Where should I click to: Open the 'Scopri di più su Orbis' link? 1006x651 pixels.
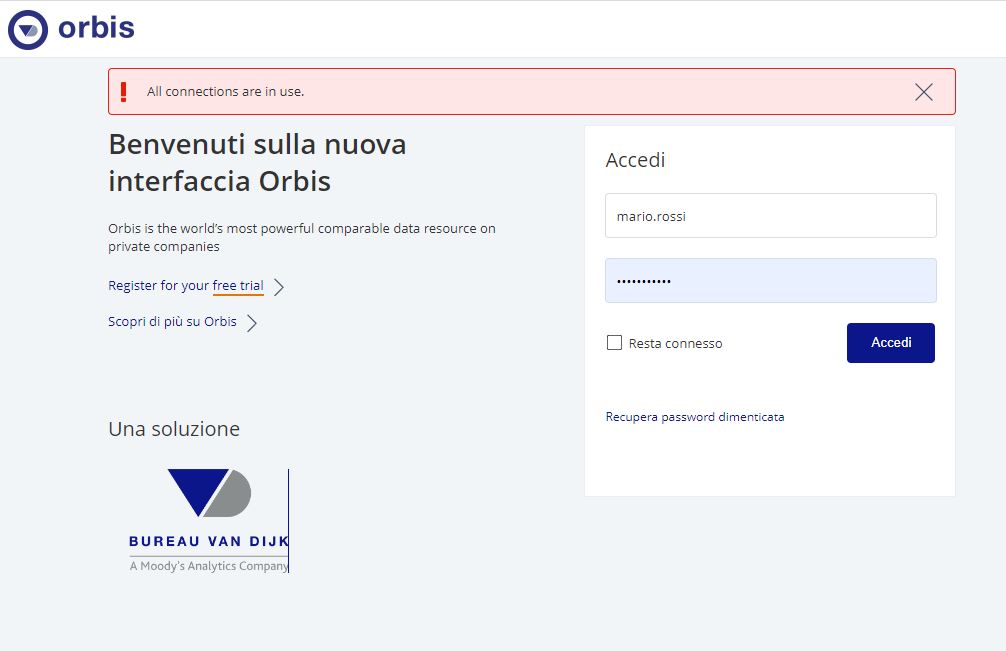(172, 322)
